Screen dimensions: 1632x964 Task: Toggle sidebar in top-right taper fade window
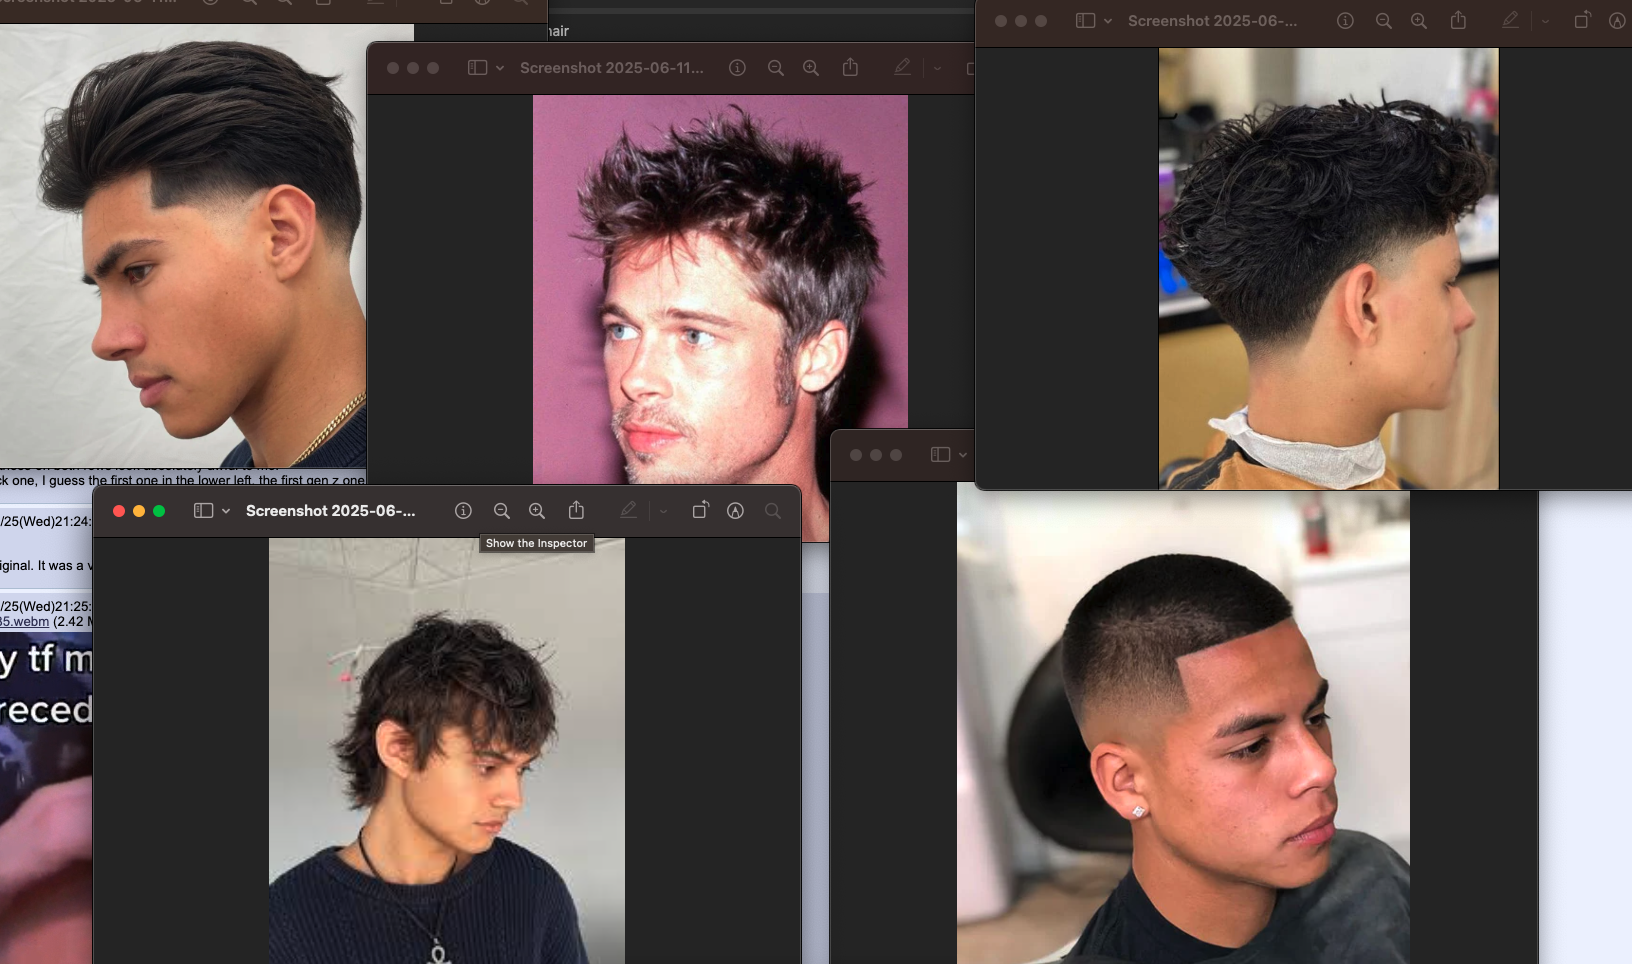1085,21
